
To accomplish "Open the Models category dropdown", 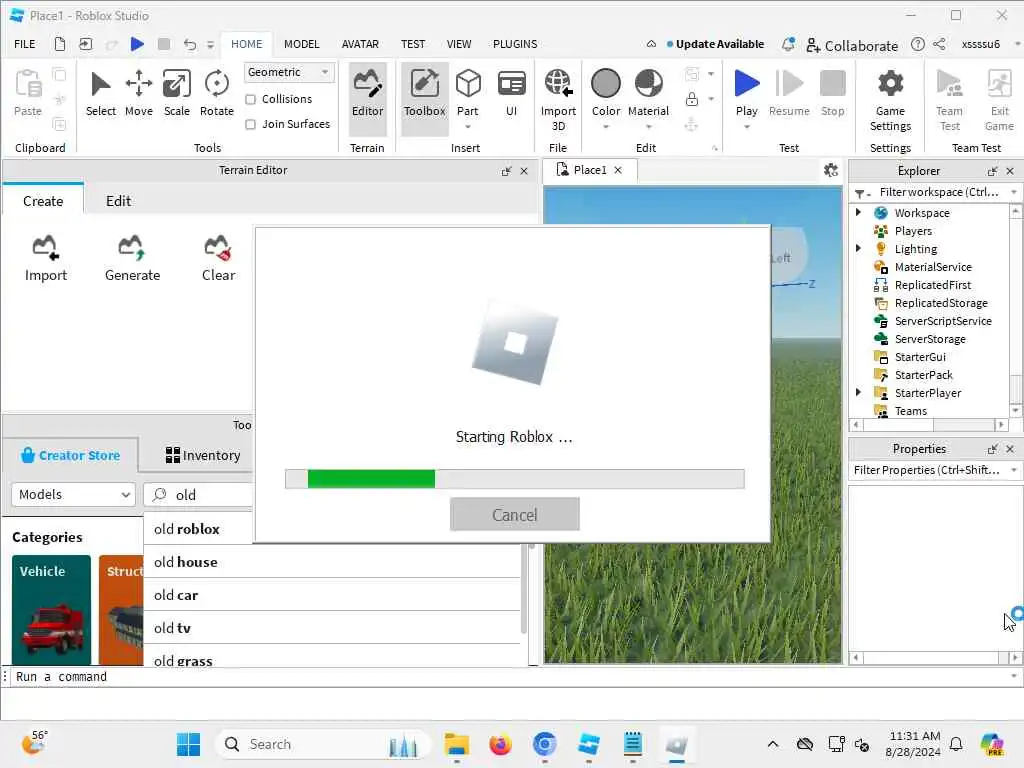I will pos(73,494).
